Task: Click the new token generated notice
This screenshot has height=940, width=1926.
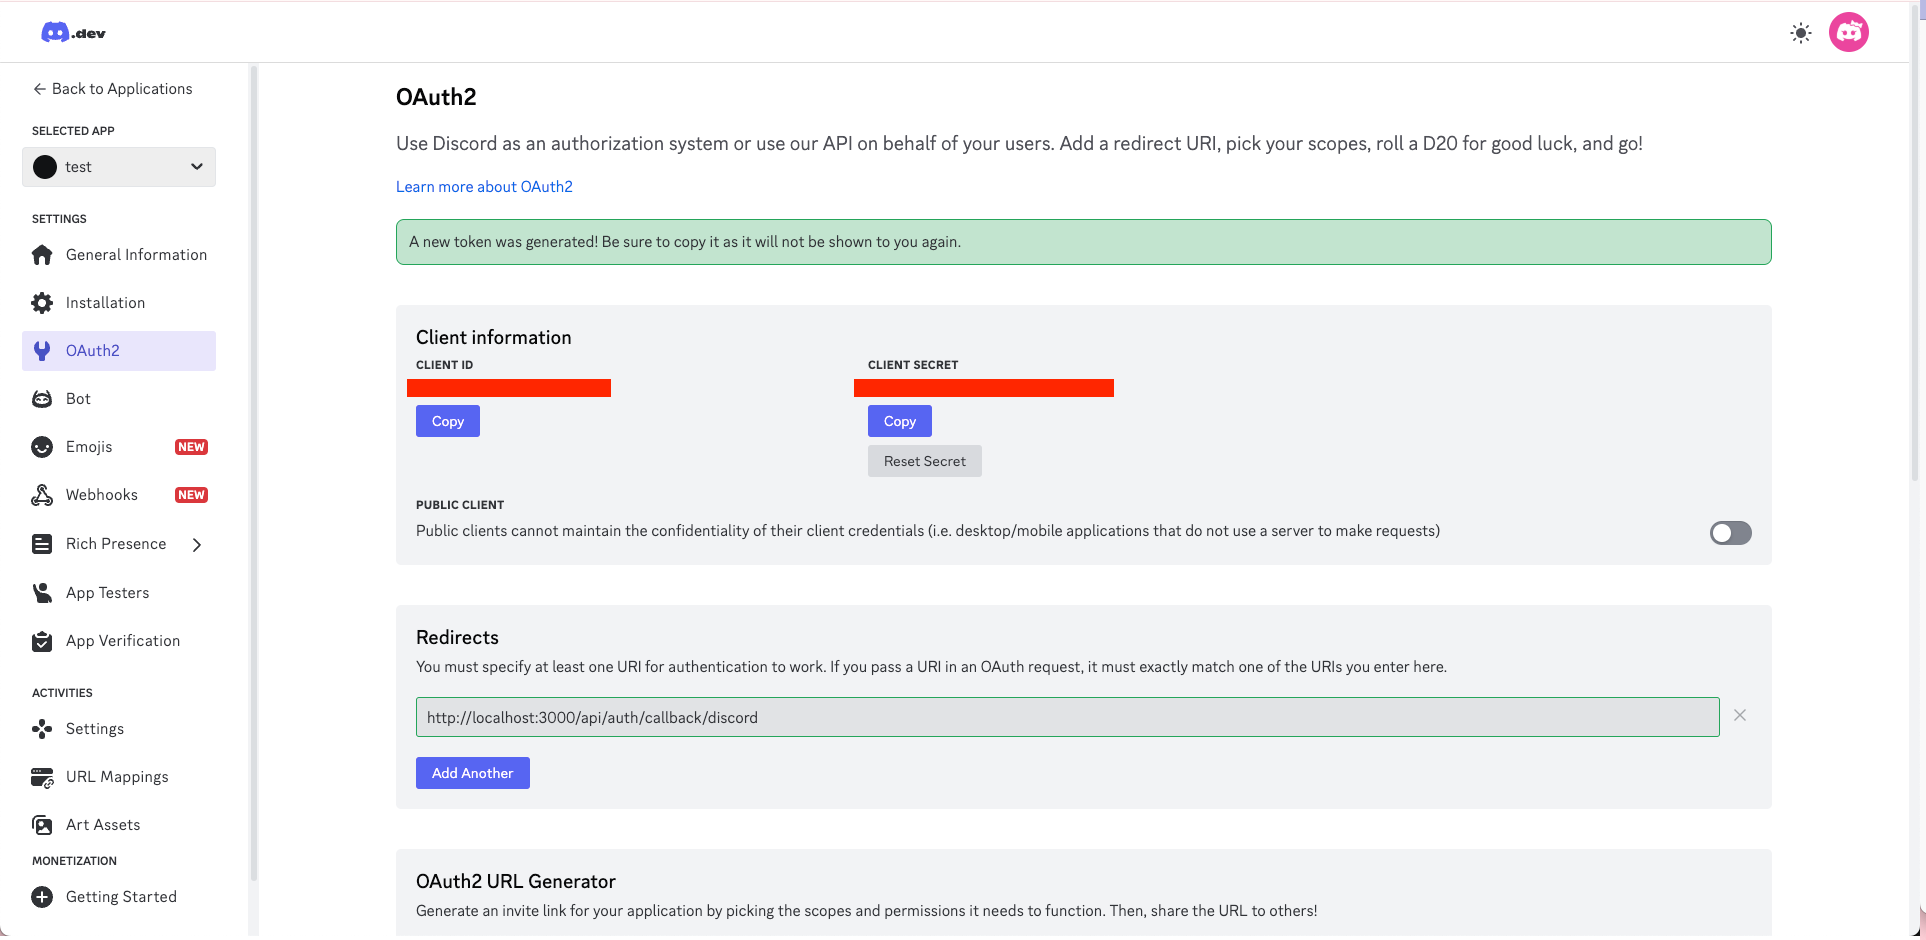Action: (1084, 242)
